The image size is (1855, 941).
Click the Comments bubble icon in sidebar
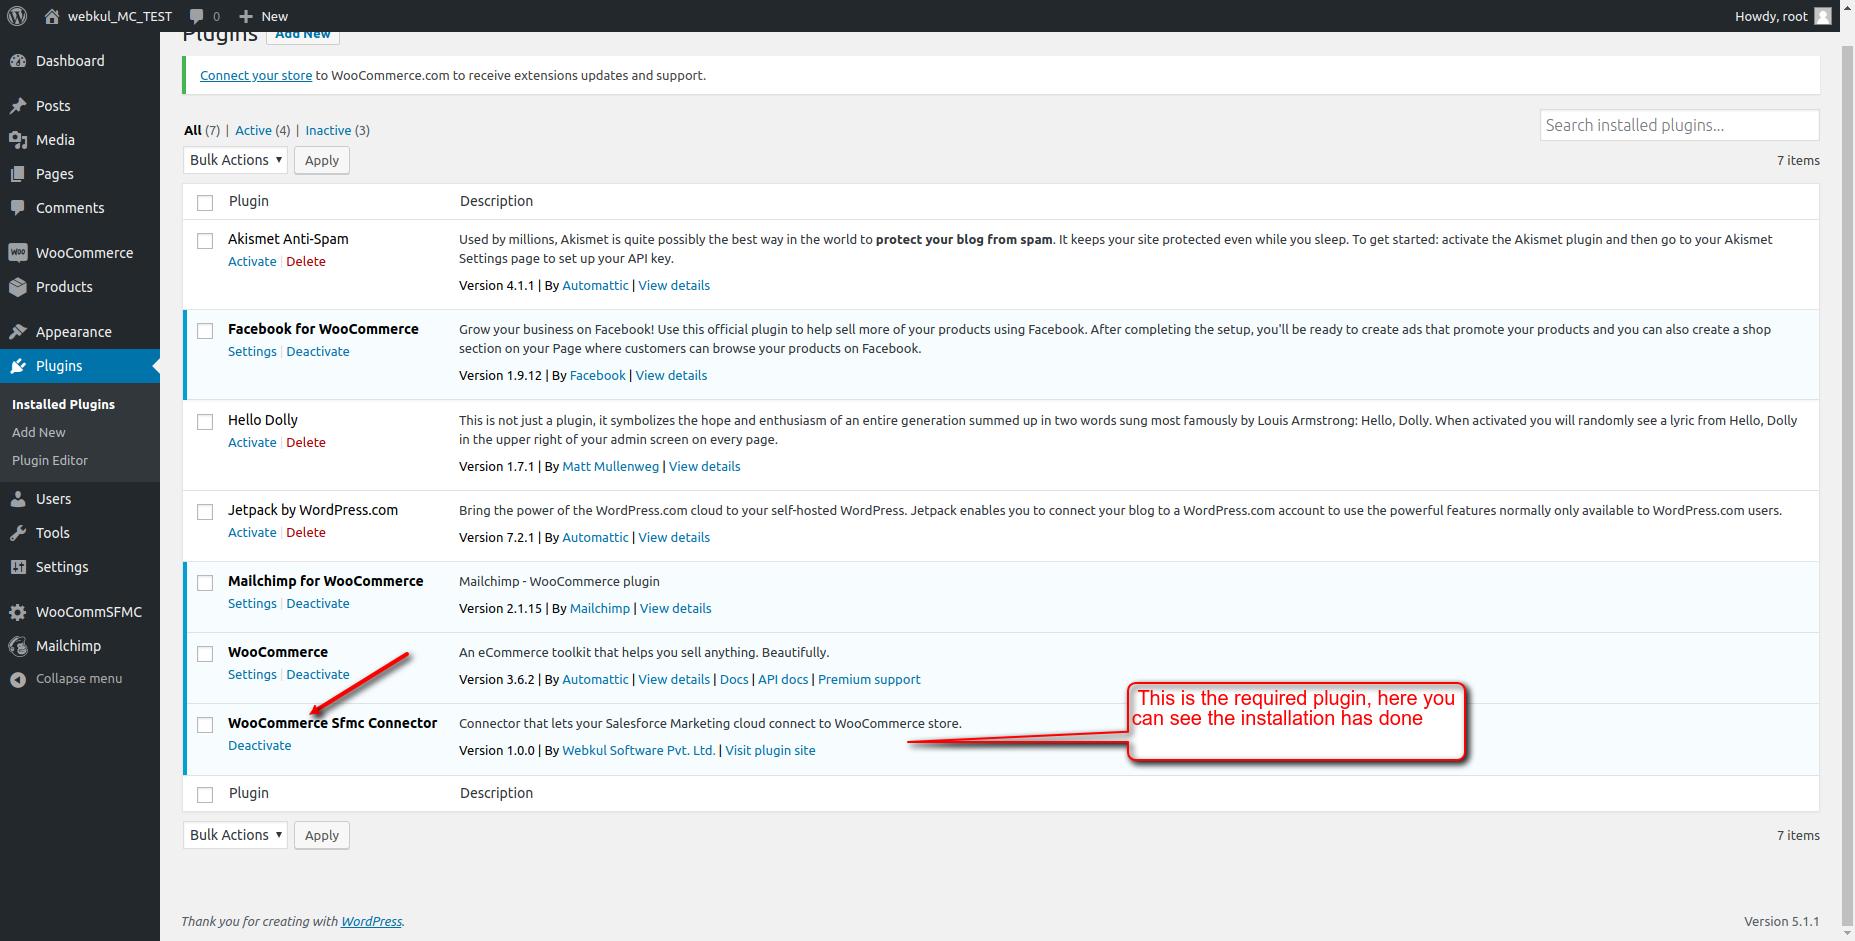18,208
